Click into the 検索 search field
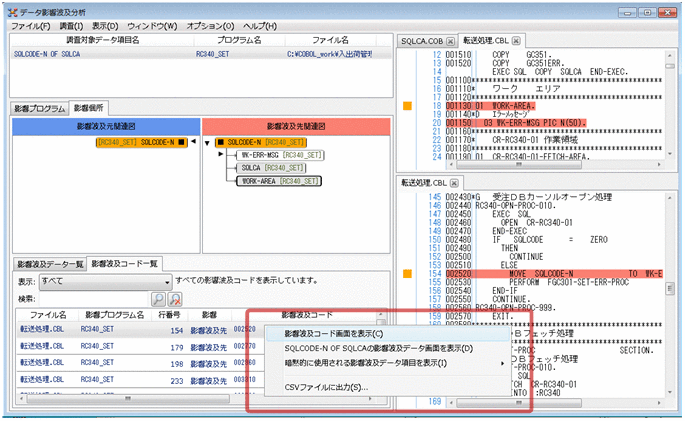The image size is (685, 421). pos(94,299)
